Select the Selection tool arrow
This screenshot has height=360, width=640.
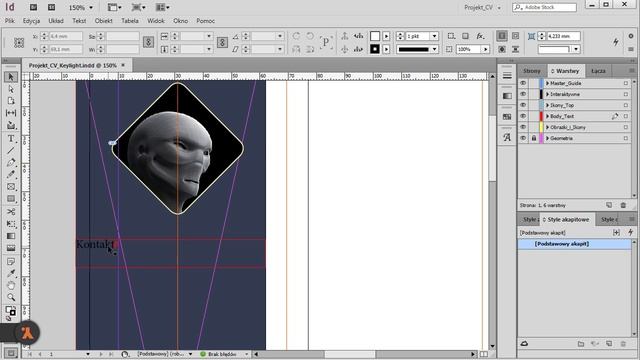11,77
